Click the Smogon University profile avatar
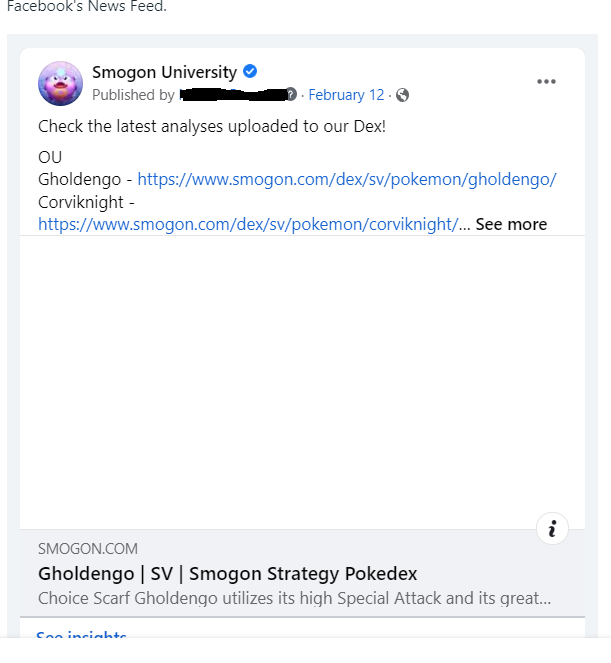This screenshot has height=663, width=611. click(60, 83)
